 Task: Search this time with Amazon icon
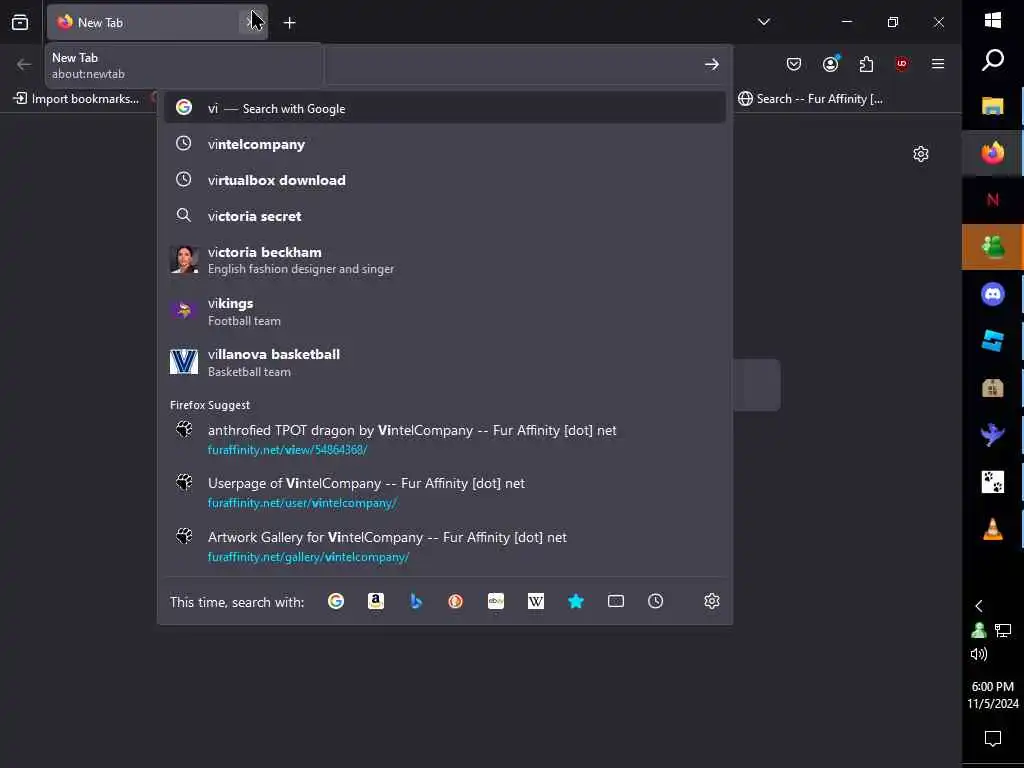(x=376, y=601)
